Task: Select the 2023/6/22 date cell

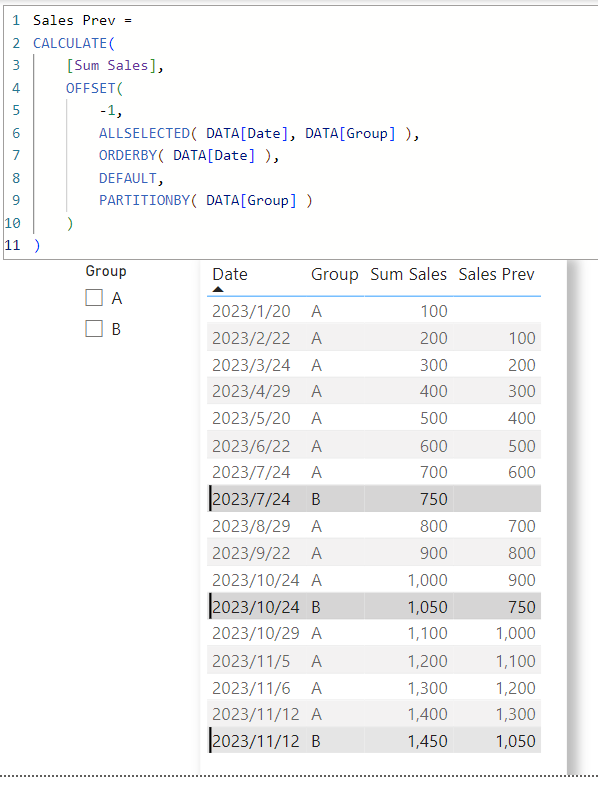Action: [251, 446]
